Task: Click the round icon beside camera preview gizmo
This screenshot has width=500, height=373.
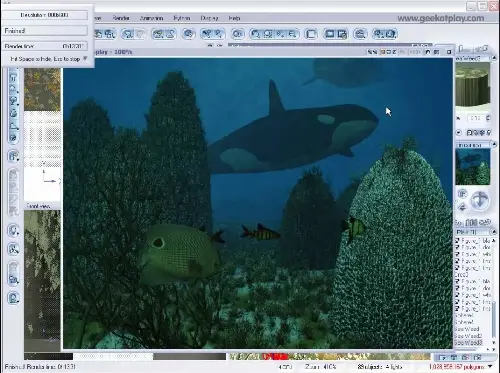Action: 462,194
